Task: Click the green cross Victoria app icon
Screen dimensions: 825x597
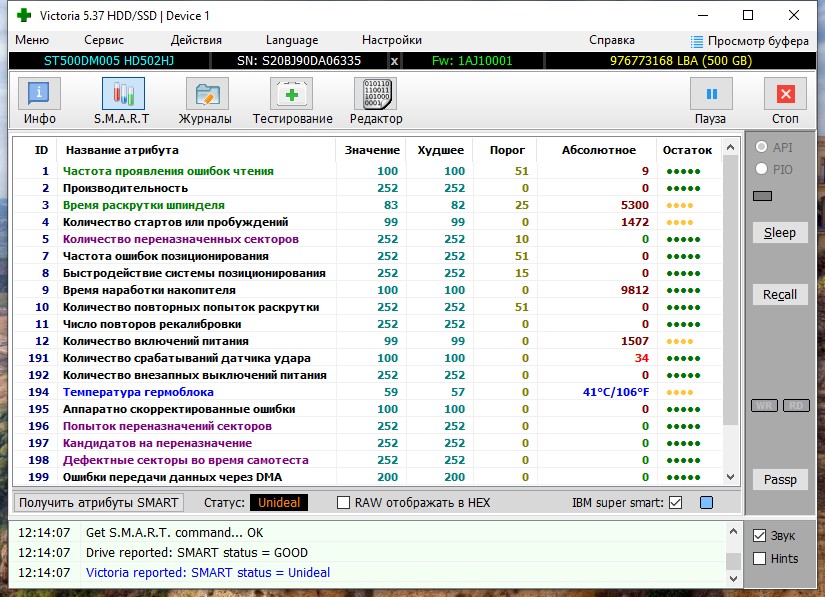Action: (24, 15)
